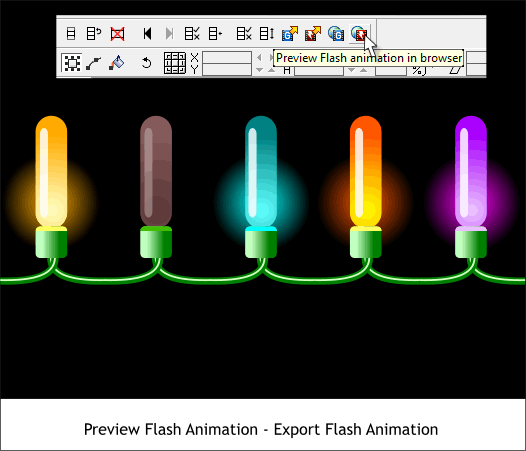This screenshot has width=526, height=451.
Task: Go to the previous animation frame
Action: [x=147, y=34]
